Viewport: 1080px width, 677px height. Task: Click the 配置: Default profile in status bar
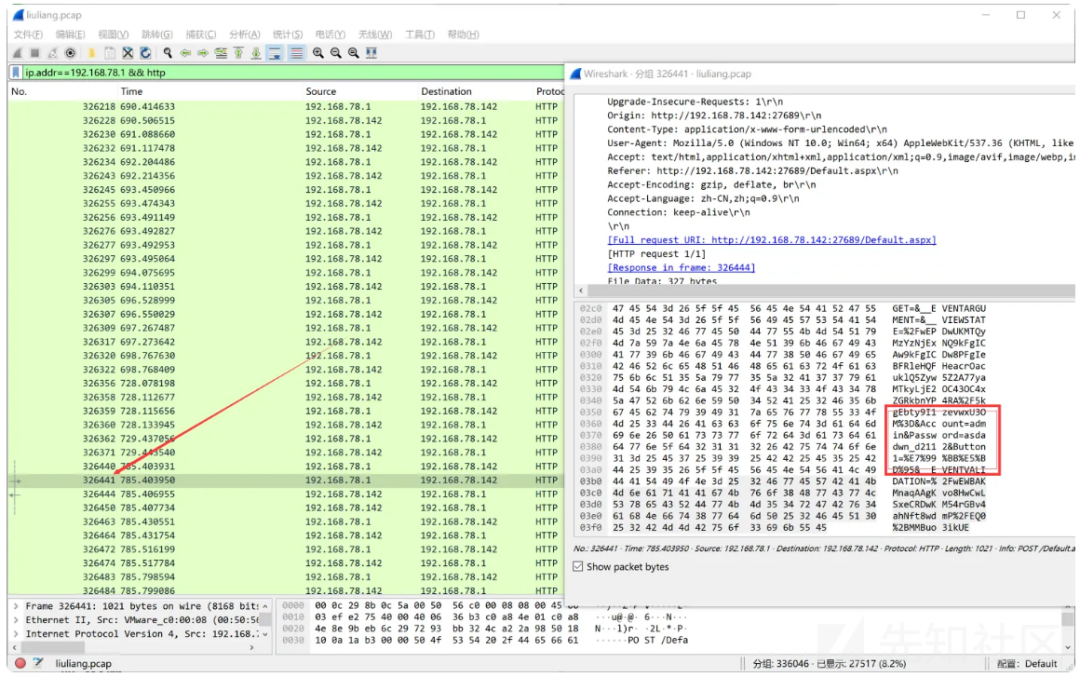(x=1027, y=663)
